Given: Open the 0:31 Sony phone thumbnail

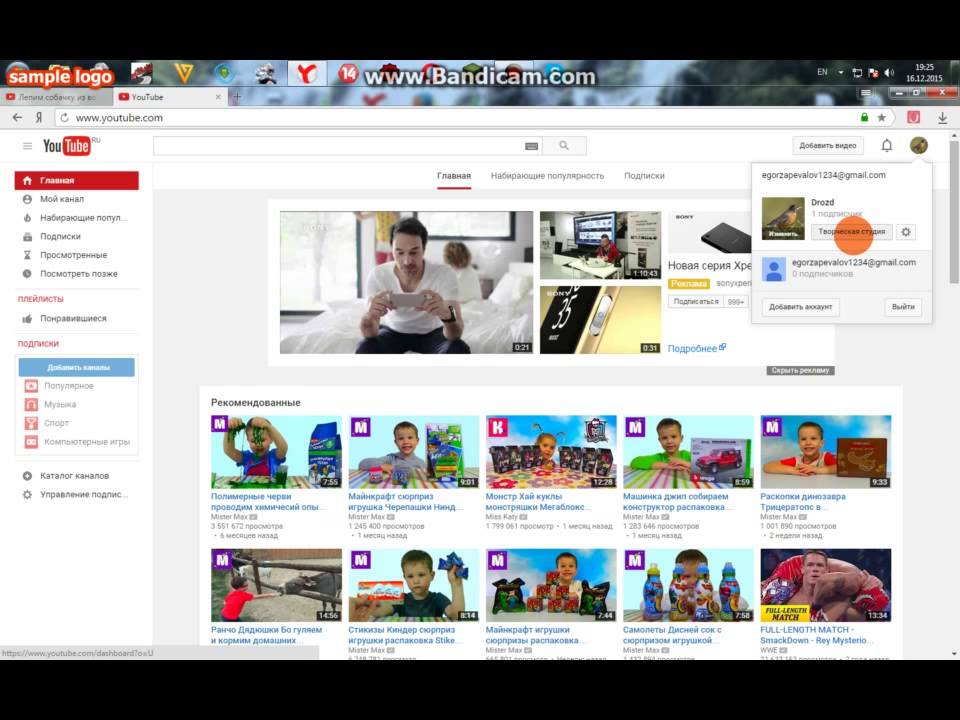Looking at the screenshot, I should click(600, 320).
